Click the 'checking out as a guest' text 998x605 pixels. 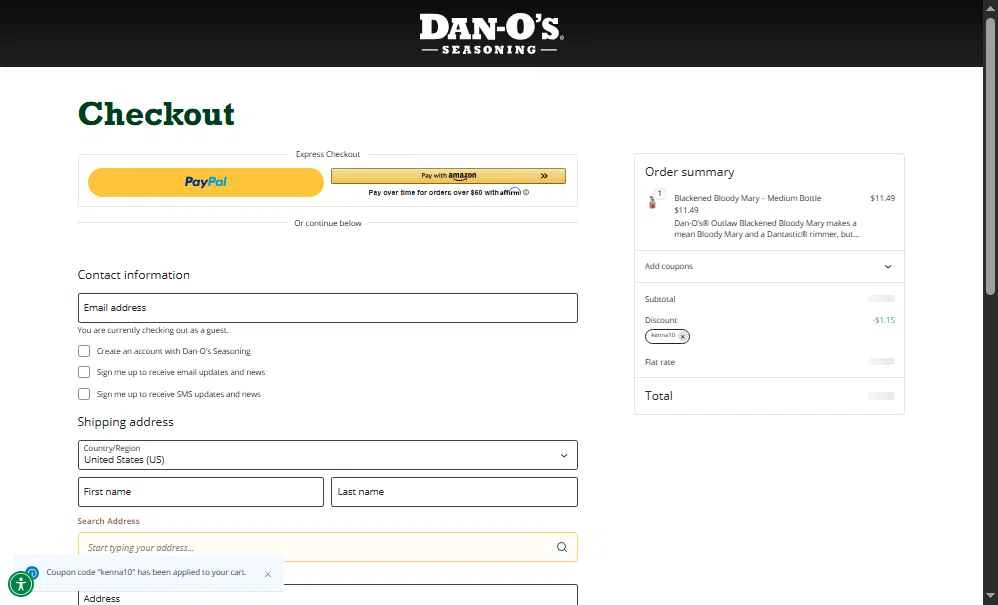pos(153,330)
